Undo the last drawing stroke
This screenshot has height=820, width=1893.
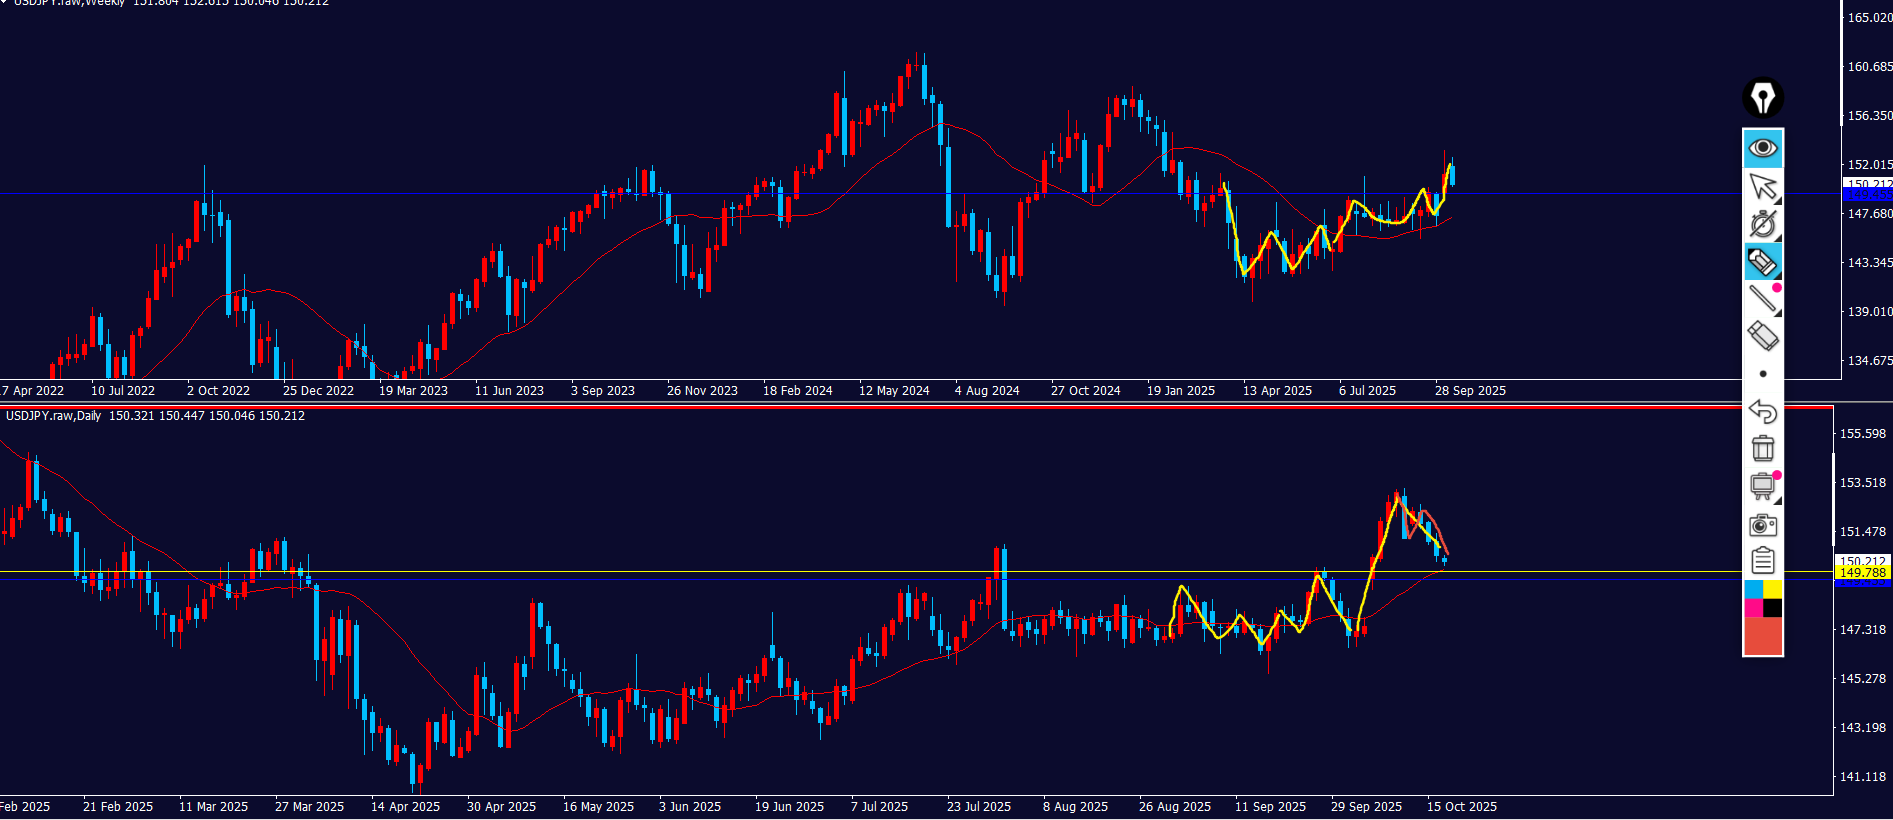tap(1763, 411)
